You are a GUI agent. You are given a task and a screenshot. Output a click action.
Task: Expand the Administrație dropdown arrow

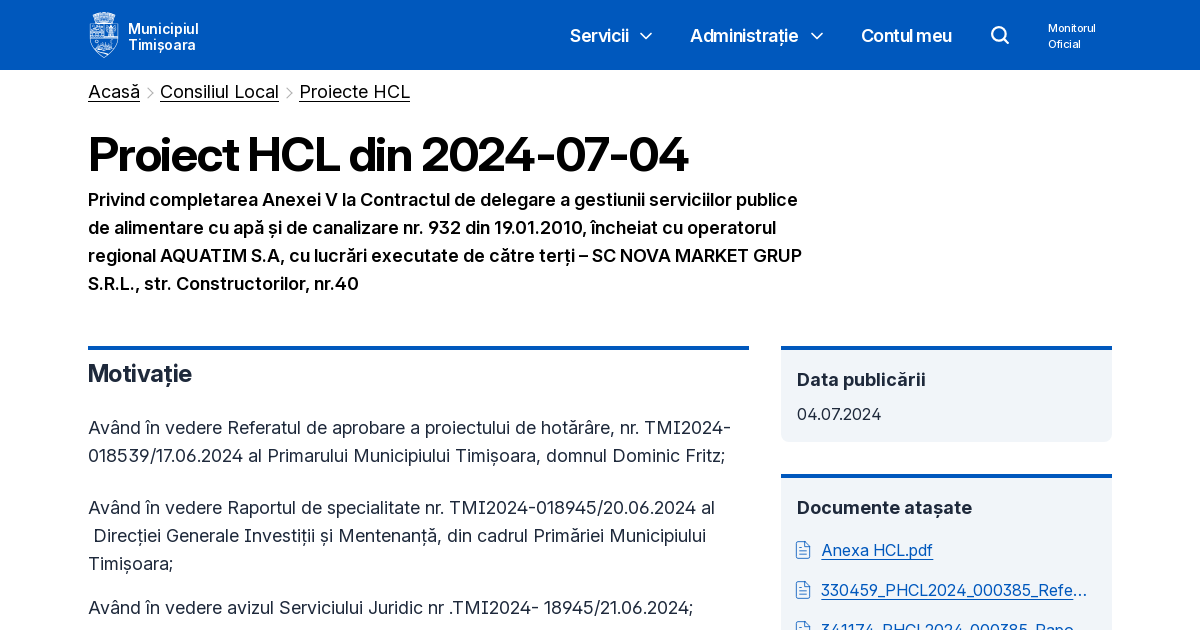[x=817, y=36]
